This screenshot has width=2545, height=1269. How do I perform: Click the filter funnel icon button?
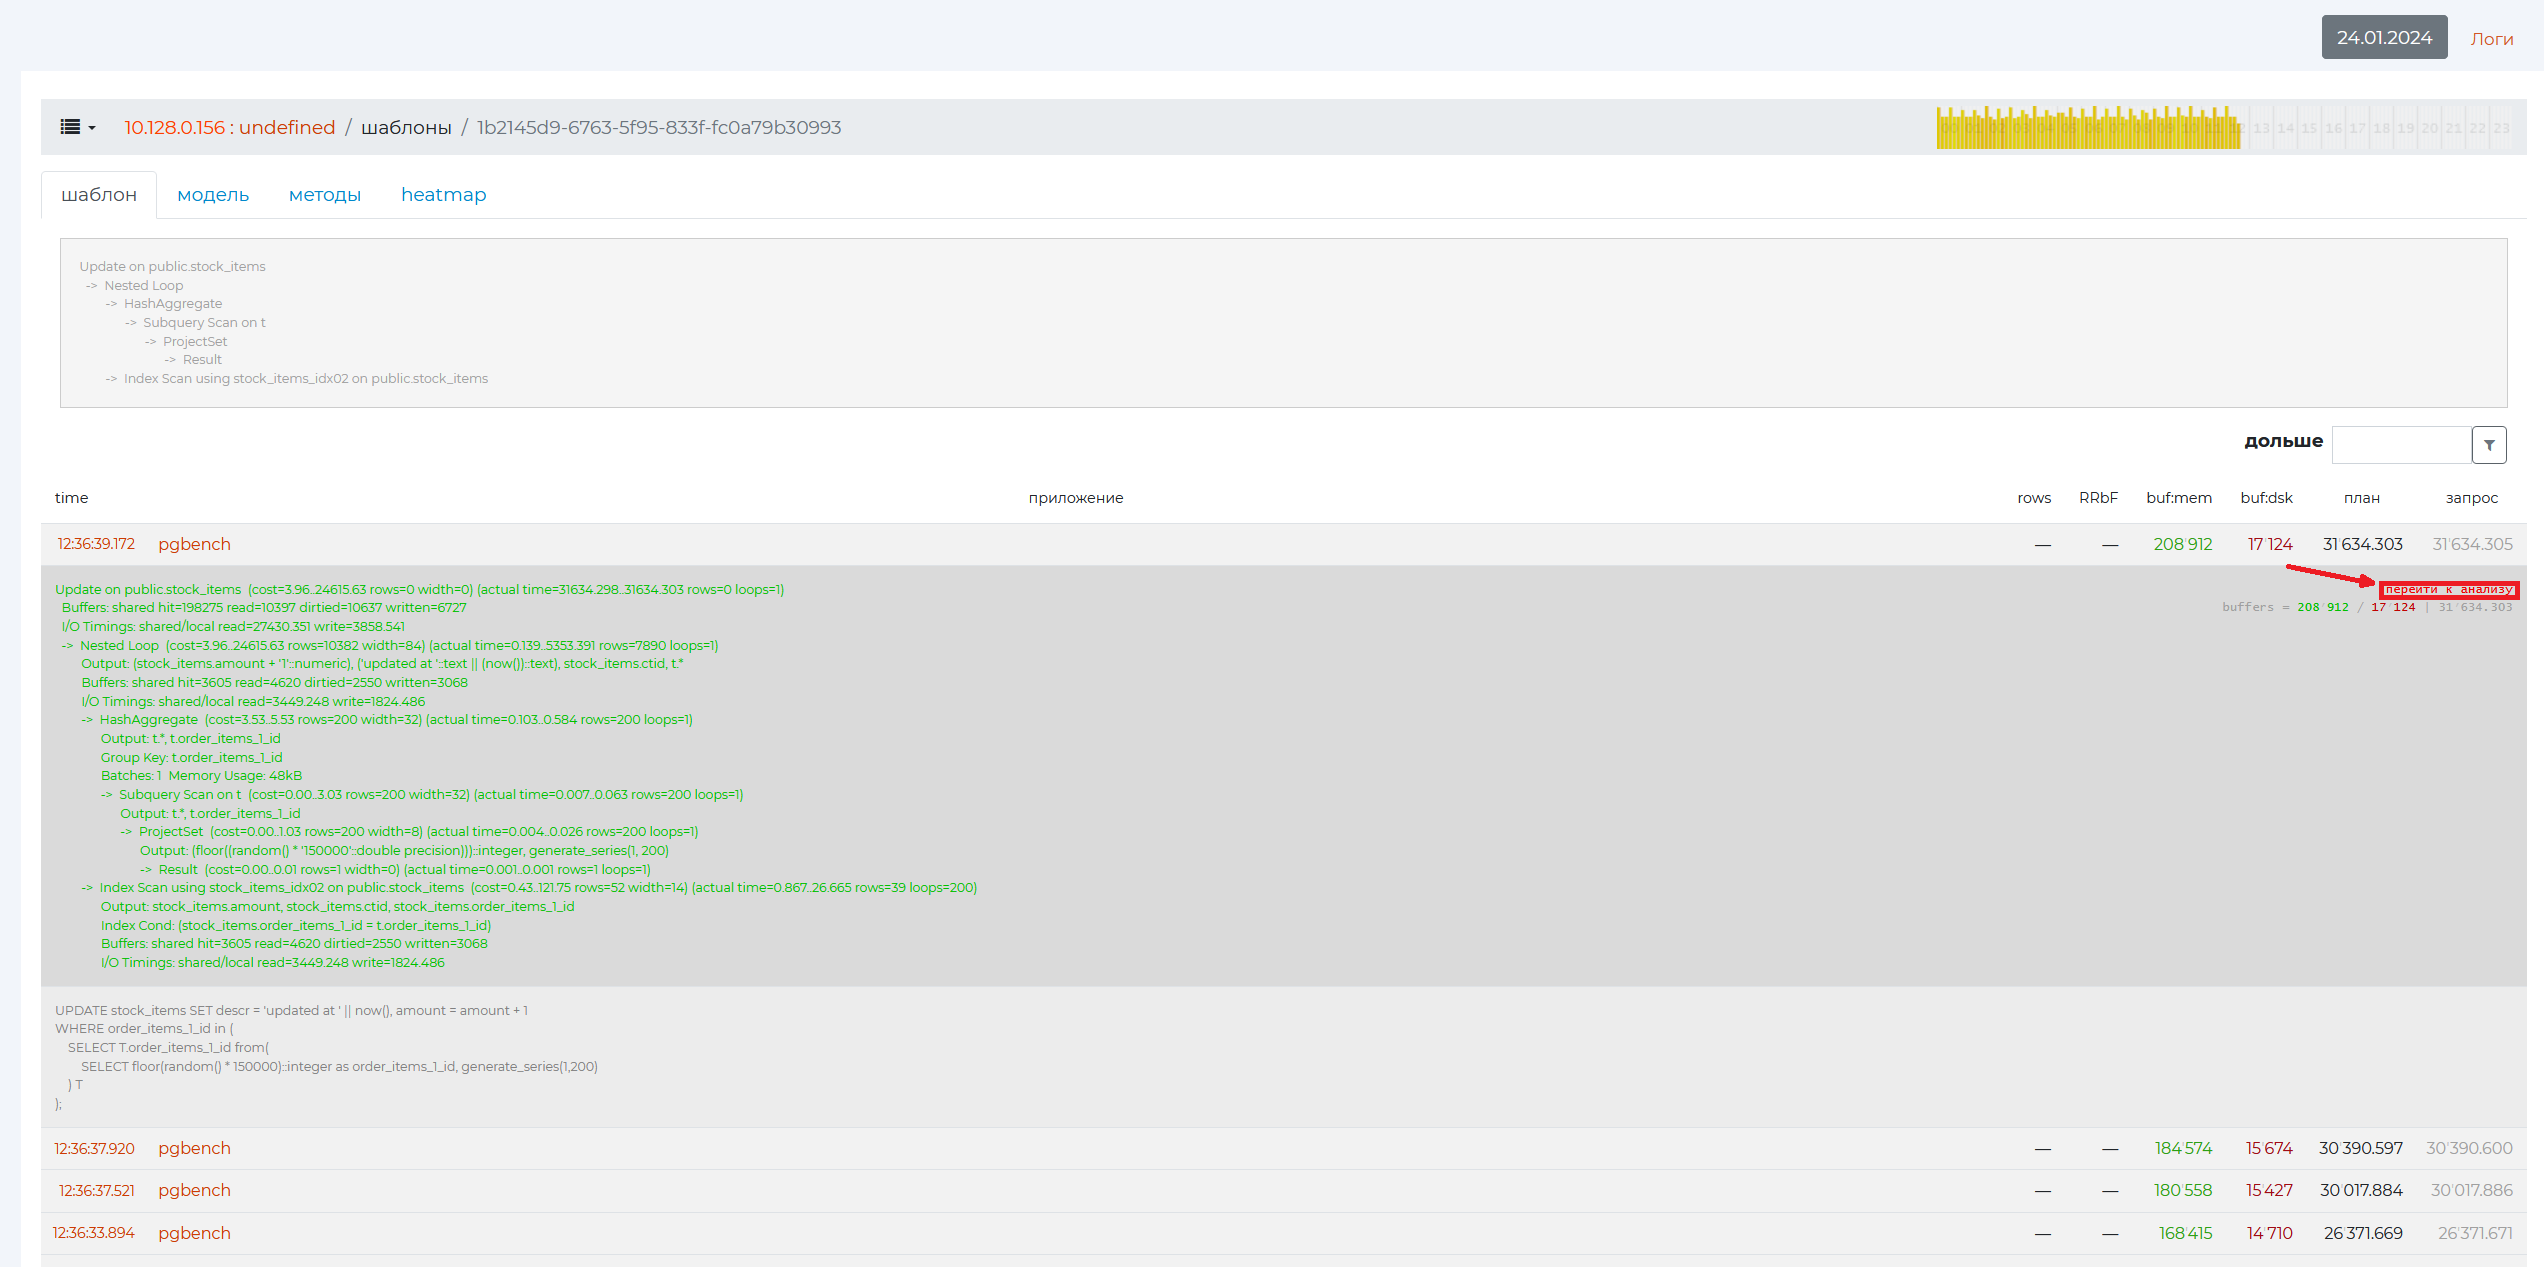pyautogui.click(x=2489, y=445)
